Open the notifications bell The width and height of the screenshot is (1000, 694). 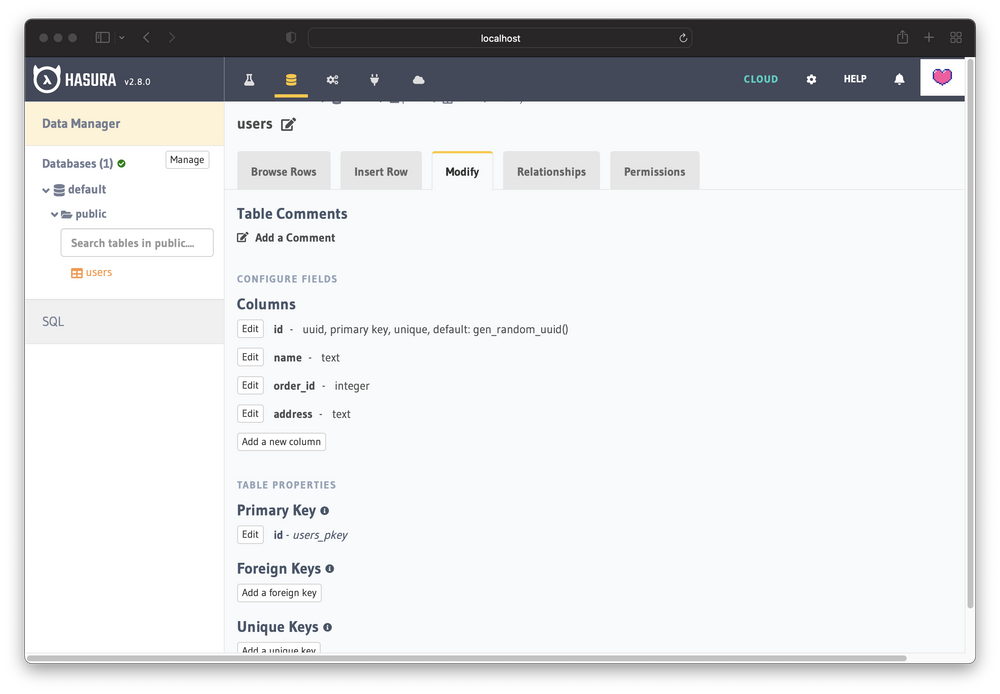click(x=898, y=78)
